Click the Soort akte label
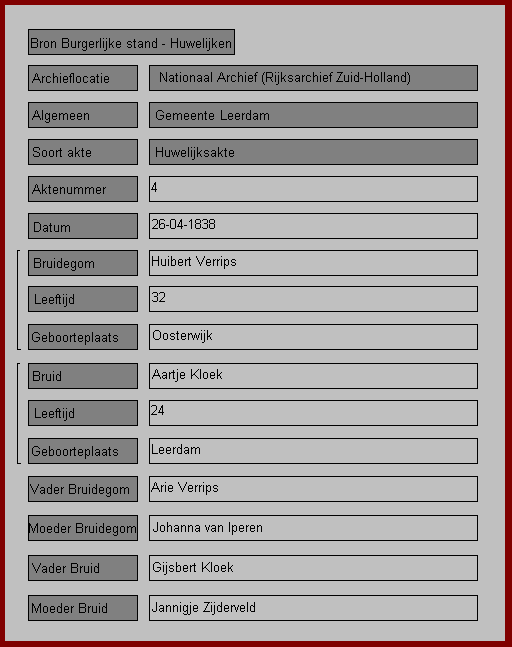Image resolution: width=512 pixels, height=647 pixels. click(83, 152)
